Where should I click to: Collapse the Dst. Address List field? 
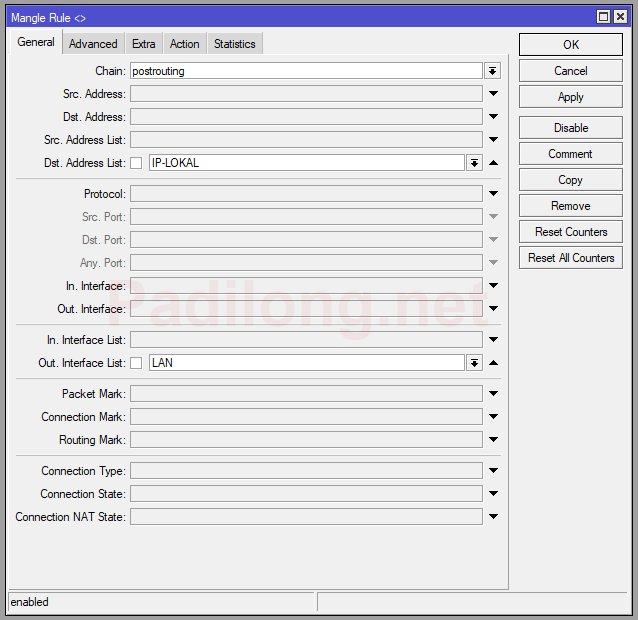pos(493,163)
